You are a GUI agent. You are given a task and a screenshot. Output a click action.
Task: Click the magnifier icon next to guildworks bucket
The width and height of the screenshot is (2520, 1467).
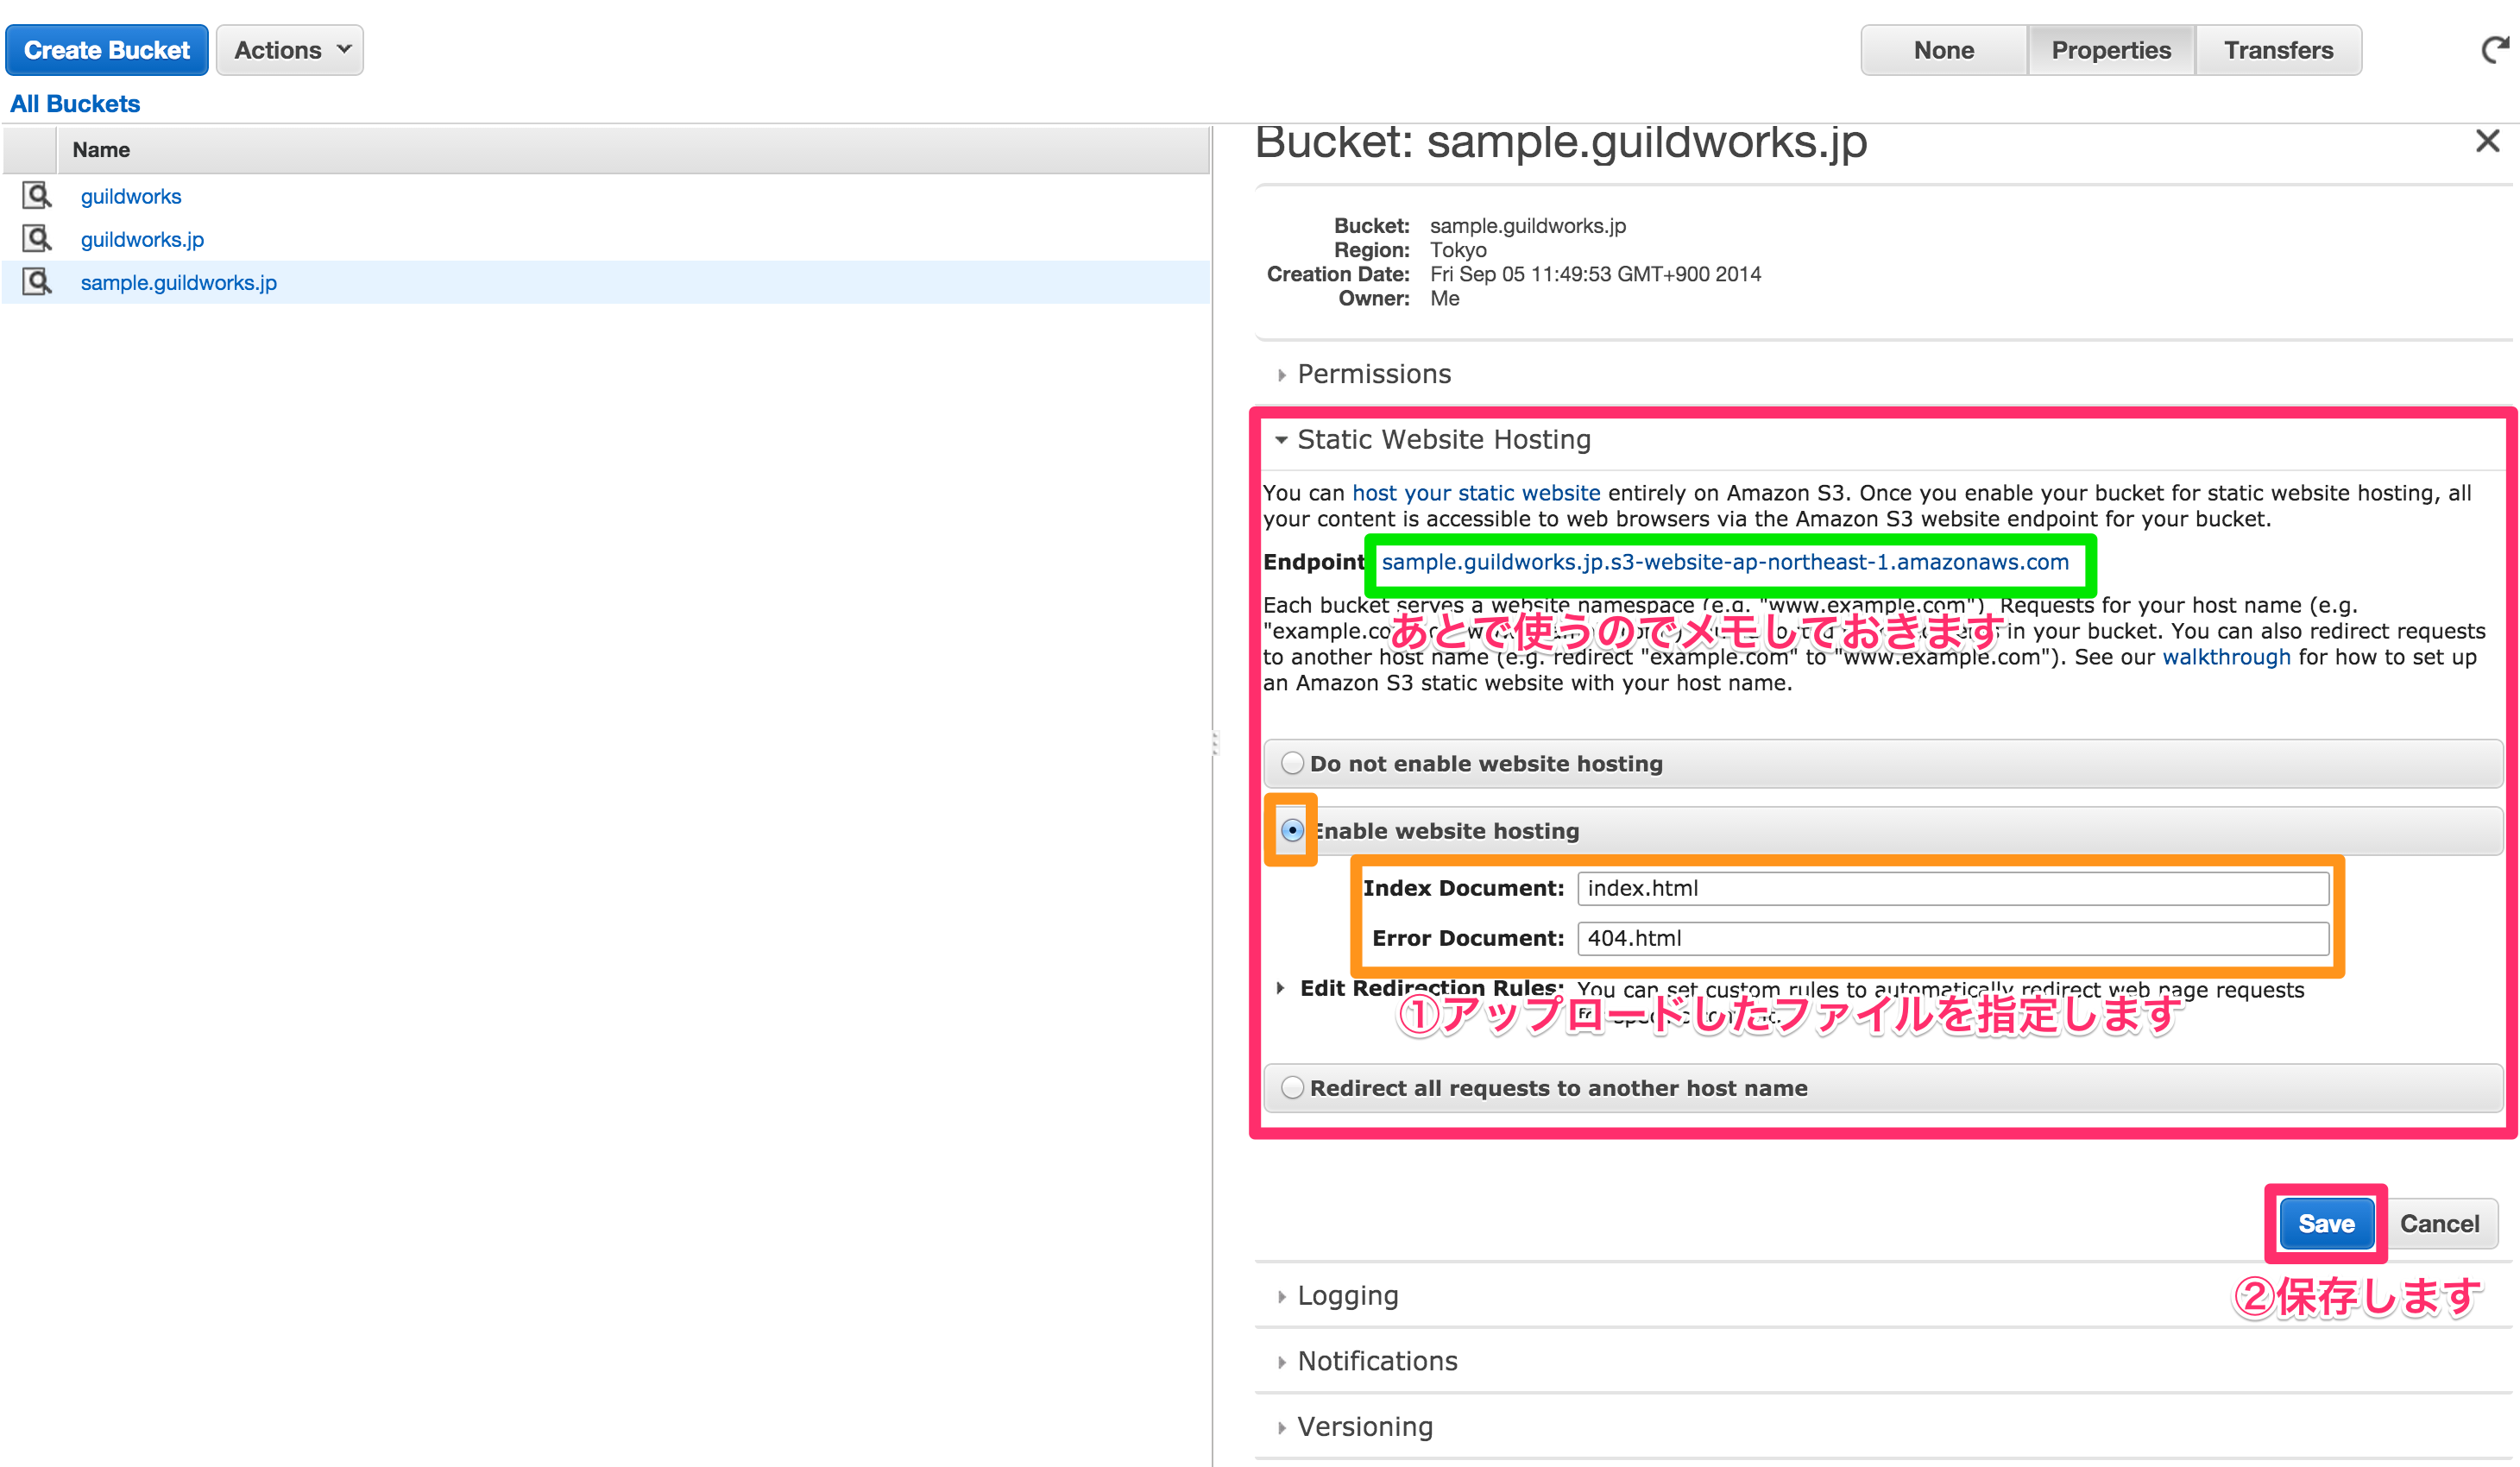(x=36, y=195)
